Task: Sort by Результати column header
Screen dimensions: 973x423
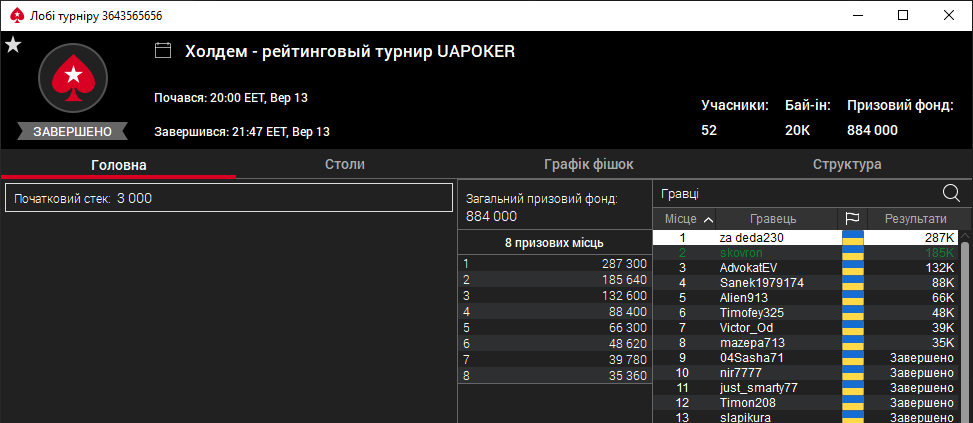Action: pyautogui.click(x=915, y=218)
